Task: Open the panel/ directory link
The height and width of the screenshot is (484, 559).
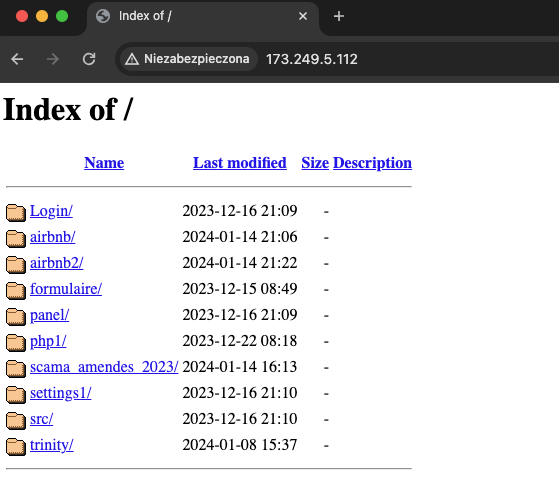Action: pyautogui.click(x=50, y=315)
